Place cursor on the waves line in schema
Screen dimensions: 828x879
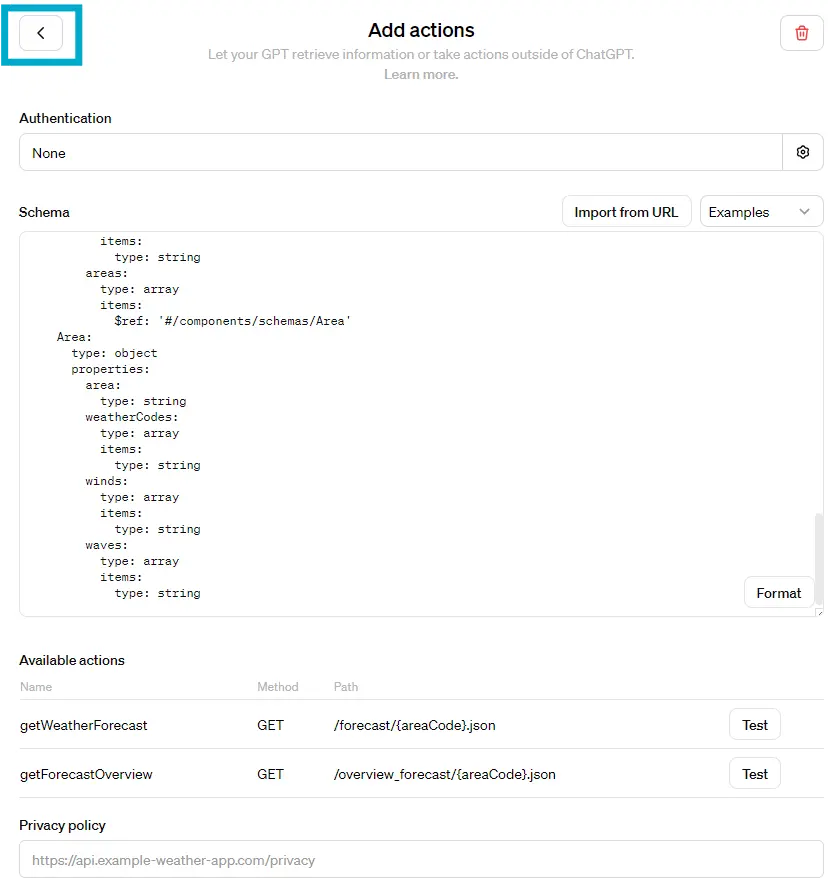pyautogui.click(x=106, y=545)
